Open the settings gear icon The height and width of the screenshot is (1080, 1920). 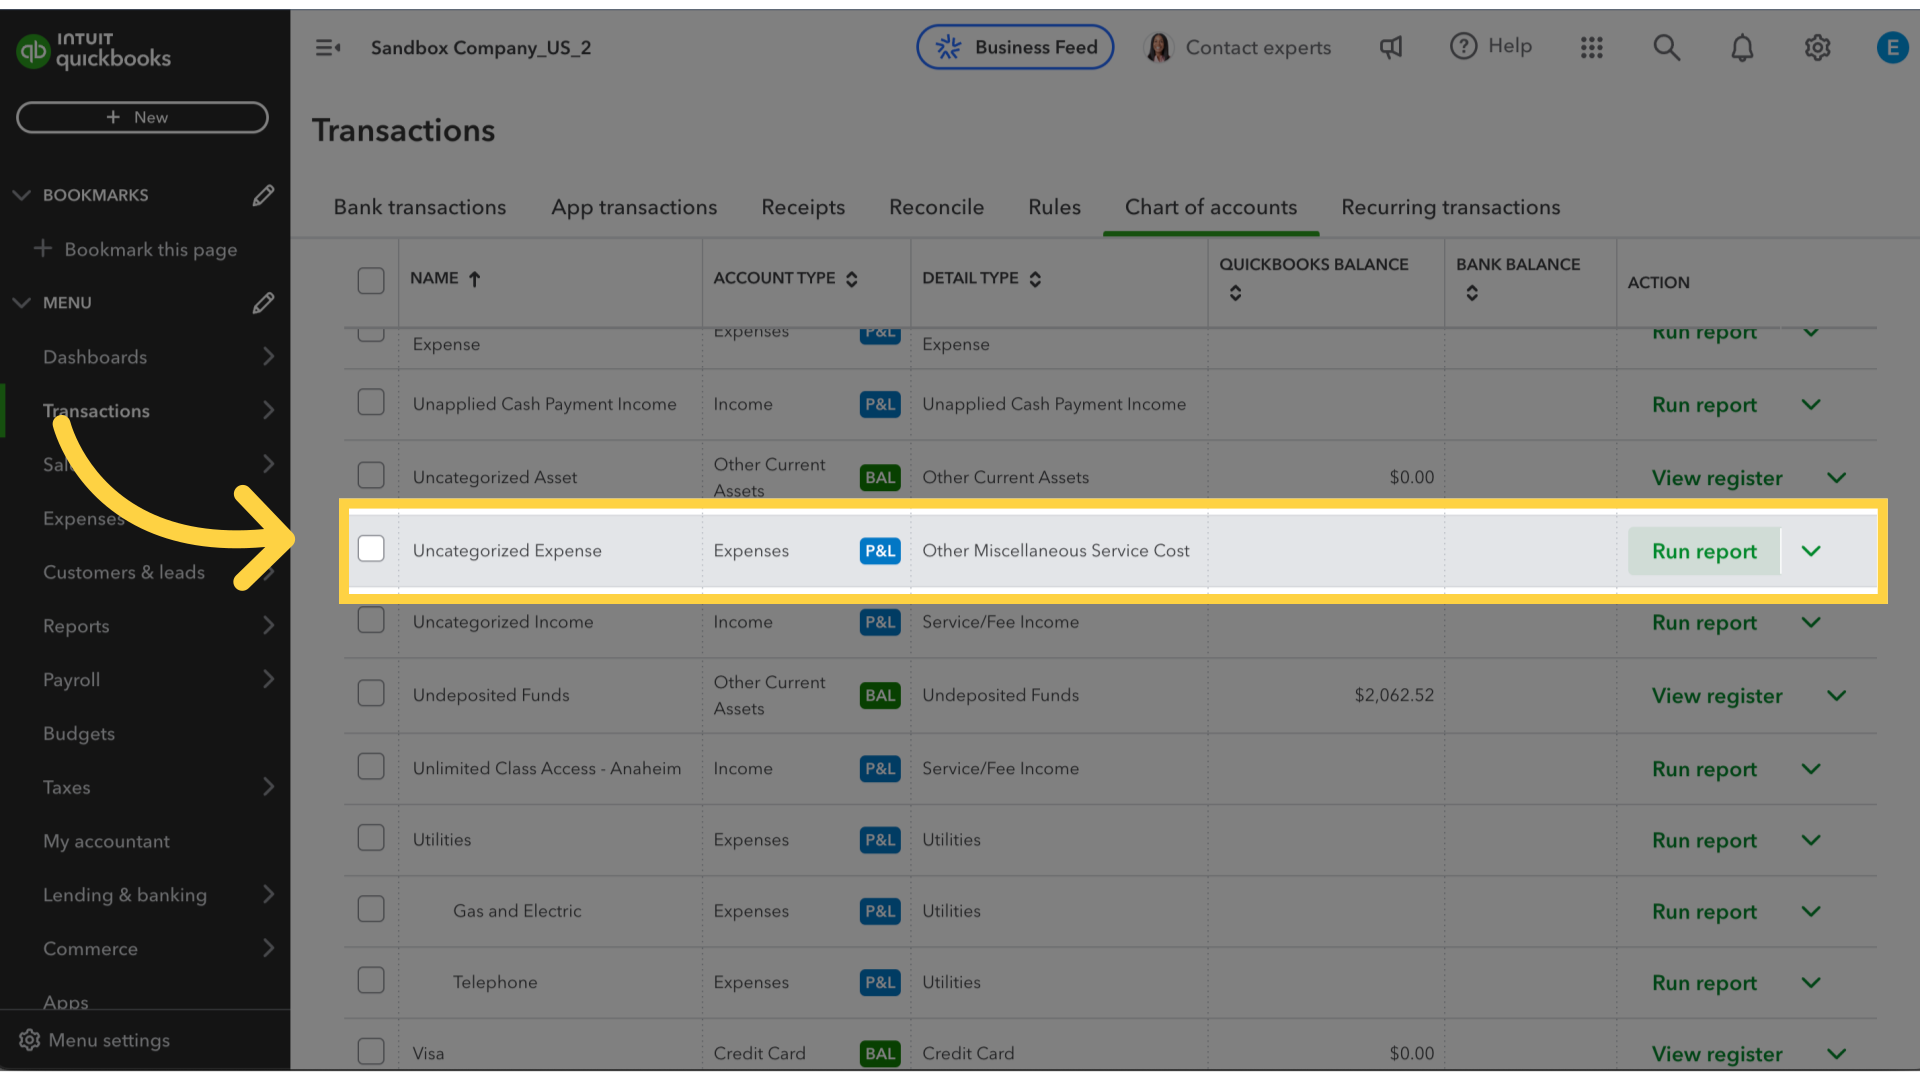coord(1818,47)
